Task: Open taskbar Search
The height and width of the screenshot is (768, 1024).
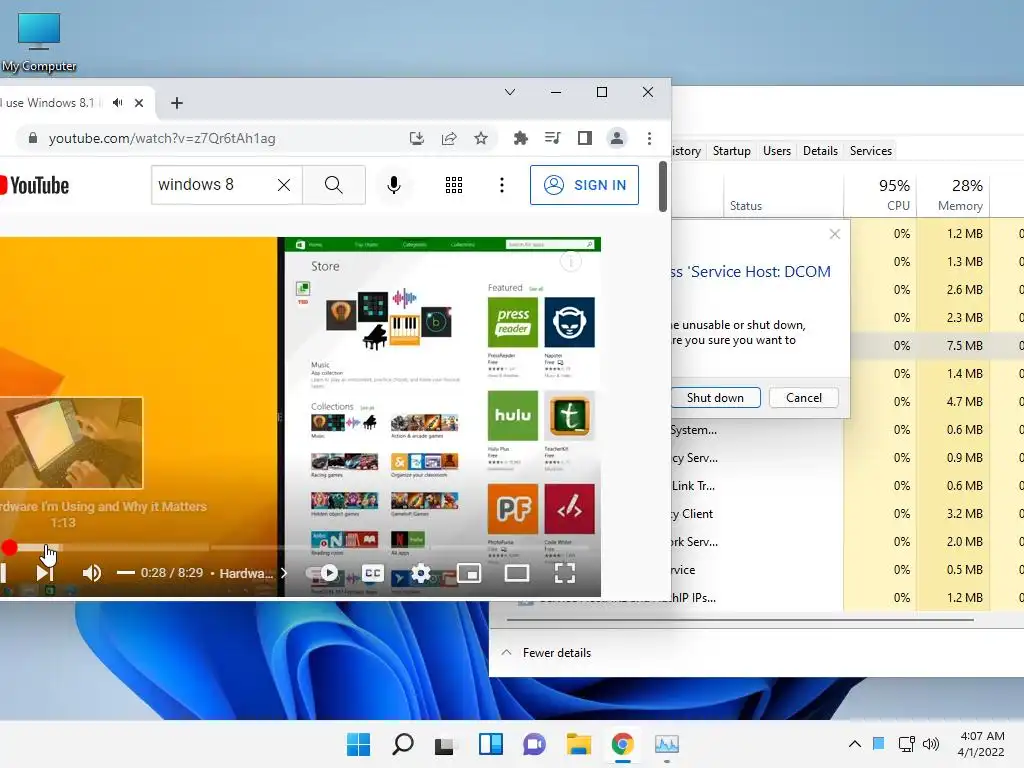Action: coord(402,744)
